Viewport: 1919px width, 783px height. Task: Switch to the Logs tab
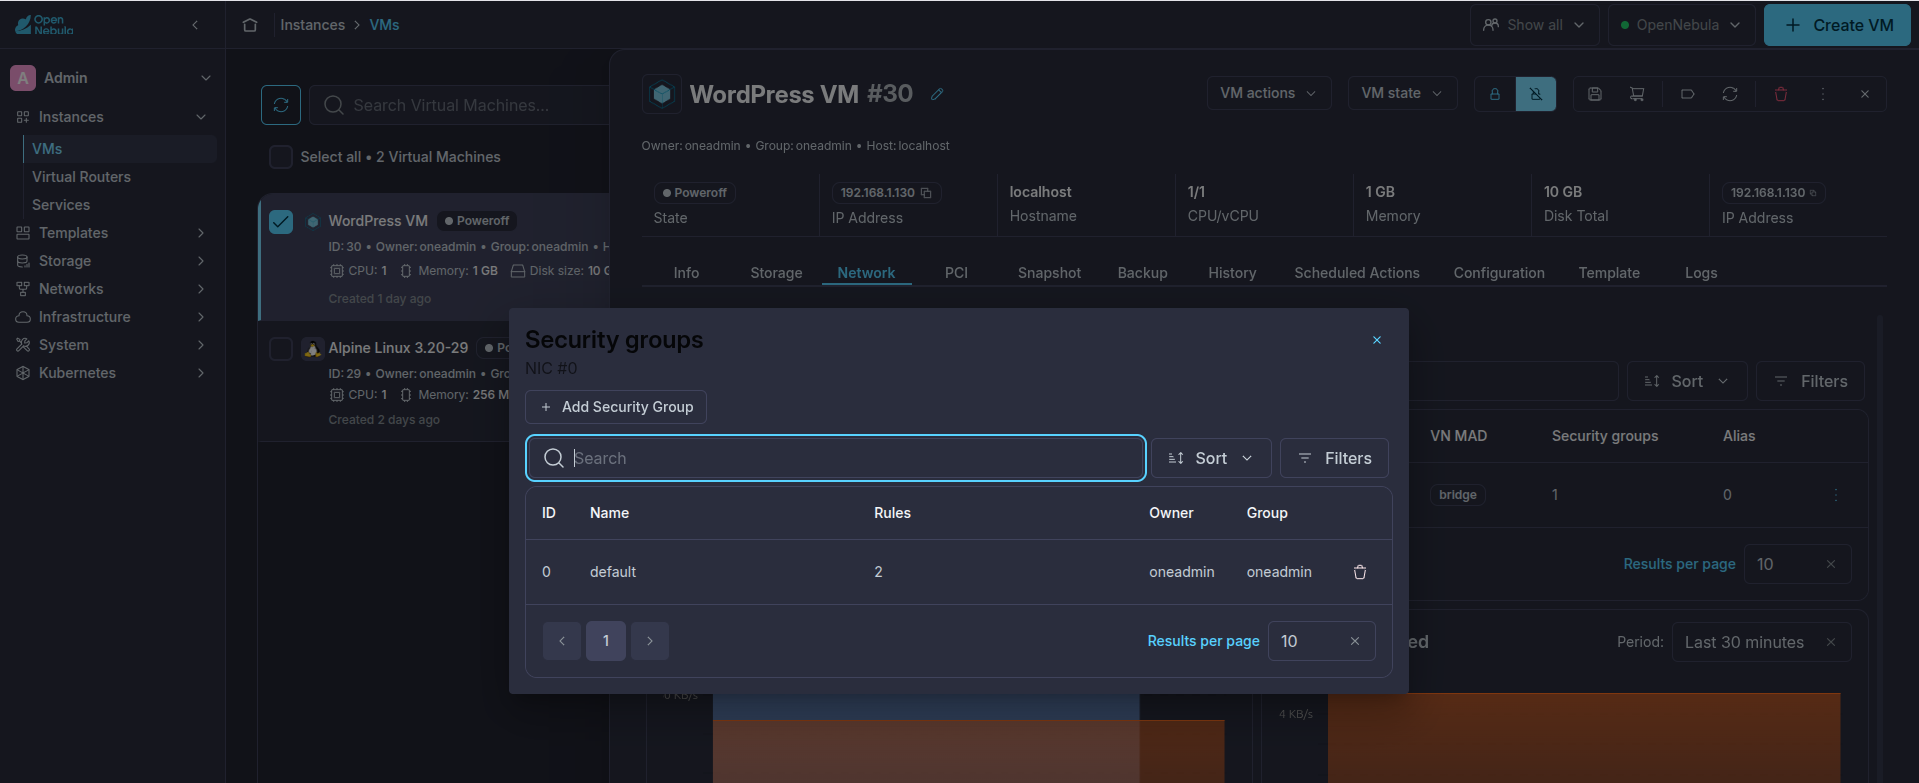pyautogui.click(x=1701, y=273)
